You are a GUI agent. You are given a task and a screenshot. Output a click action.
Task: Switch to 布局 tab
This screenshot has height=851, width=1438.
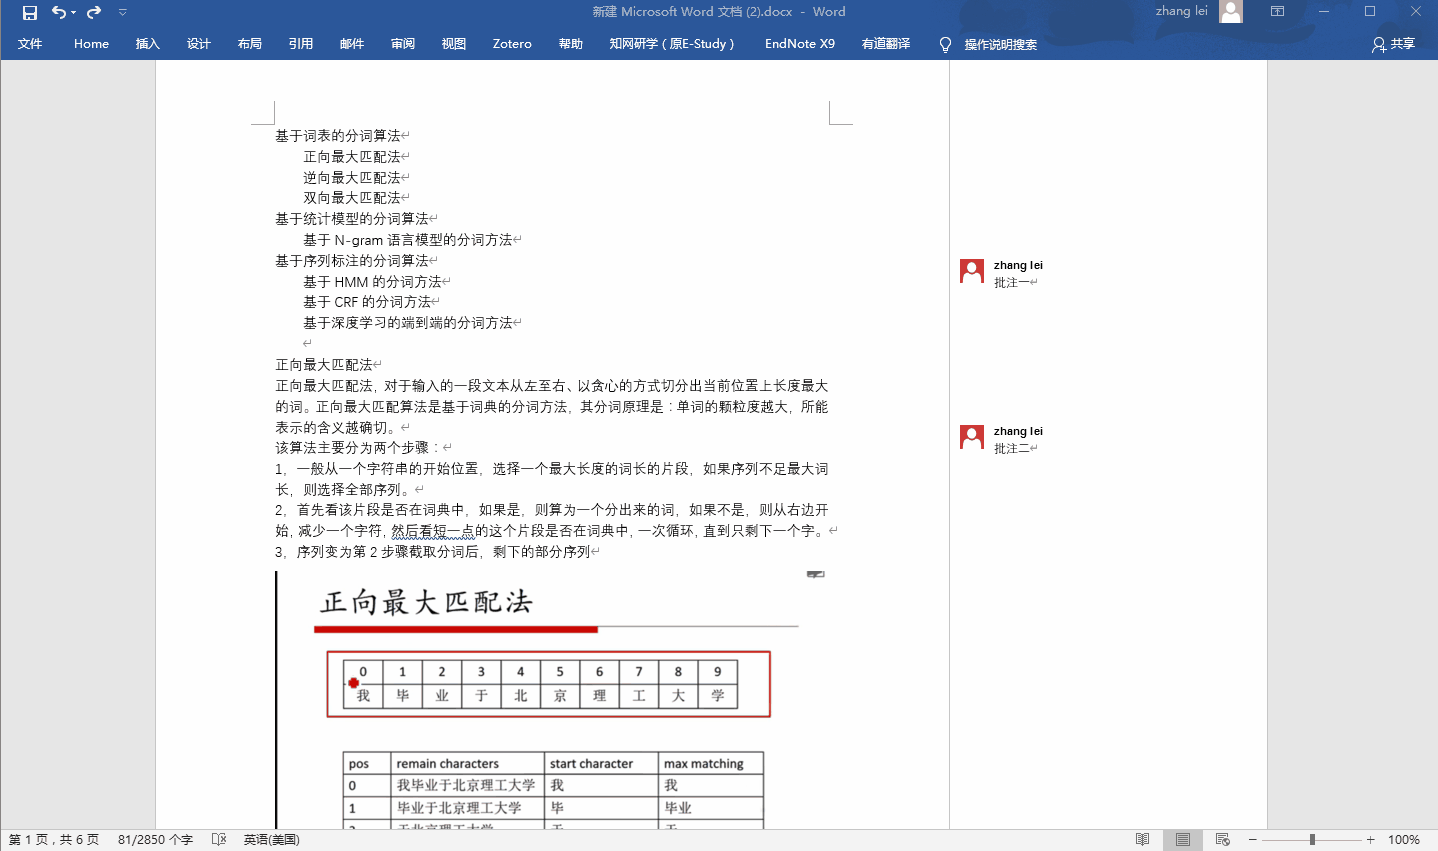coord(249,44)
